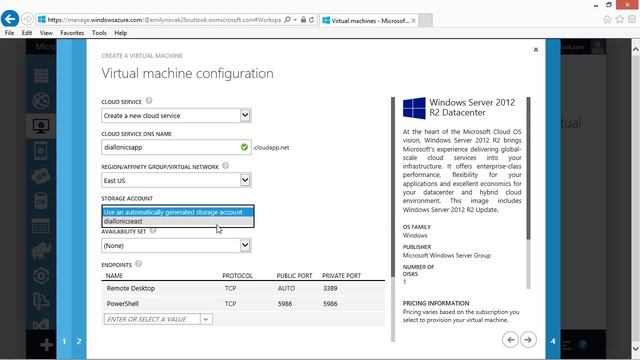The width and height of the screenshot is (640, 360).
Task: Click the description panel scrollbar
Action: click(x=528, y=168)
